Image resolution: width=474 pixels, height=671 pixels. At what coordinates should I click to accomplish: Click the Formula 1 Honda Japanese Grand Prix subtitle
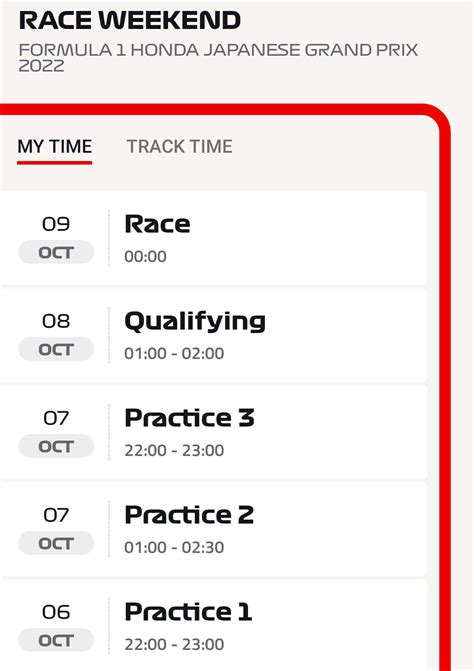218,58
